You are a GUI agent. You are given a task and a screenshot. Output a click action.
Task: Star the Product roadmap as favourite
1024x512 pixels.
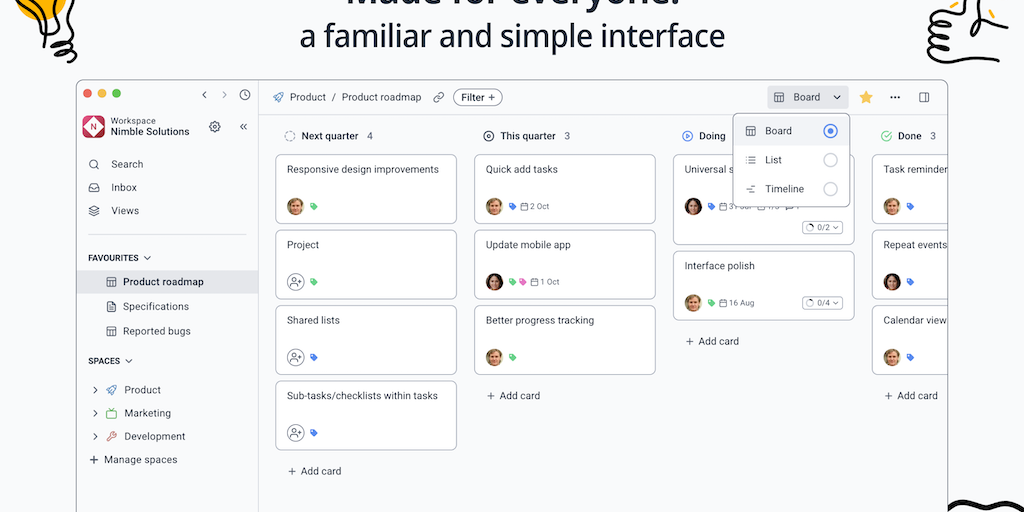pos(866,97)
